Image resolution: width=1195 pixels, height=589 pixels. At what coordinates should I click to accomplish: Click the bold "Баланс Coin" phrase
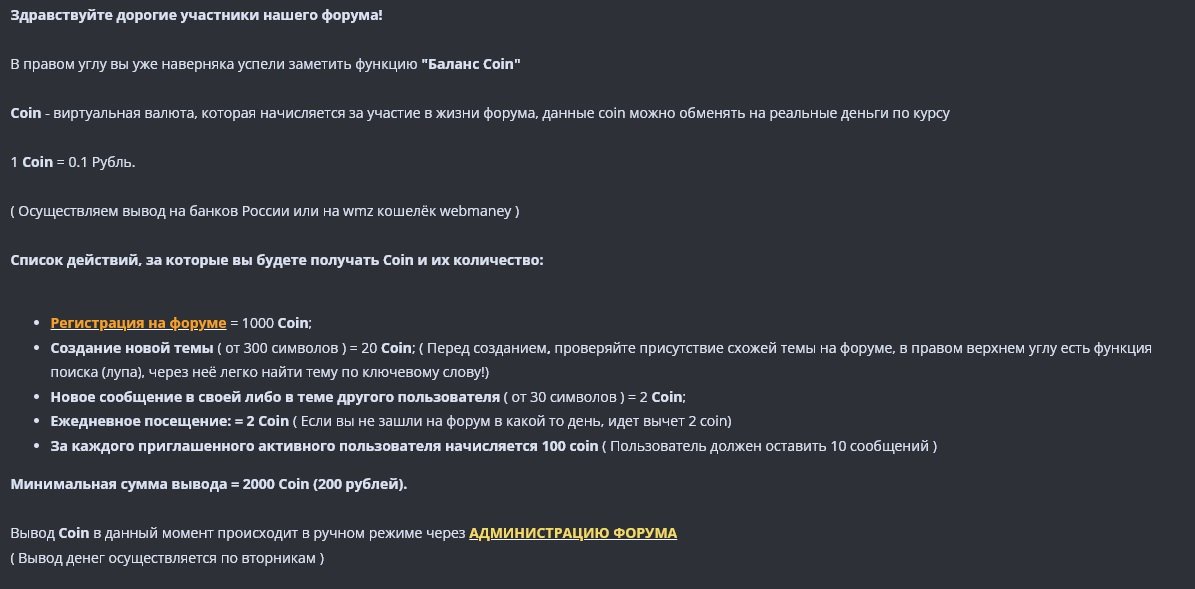pyautogui.click(x=471, y=64)
